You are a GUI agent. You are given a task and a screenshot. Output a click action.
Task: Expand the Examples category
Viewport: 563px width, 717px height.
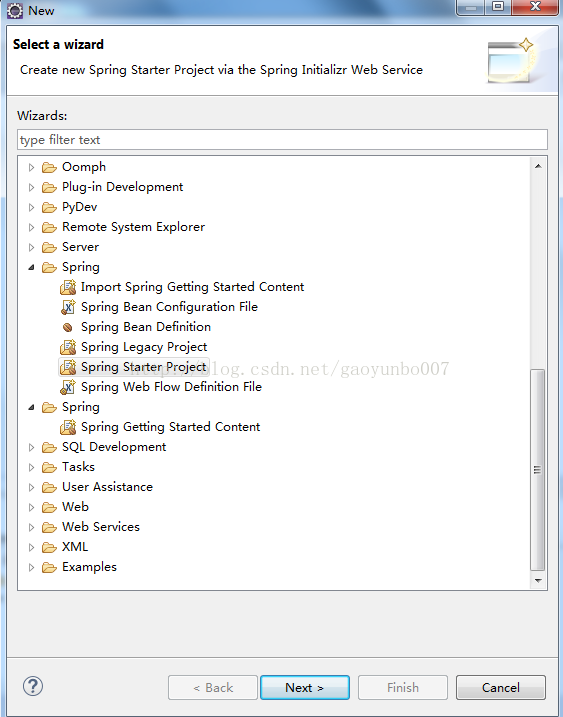click(x=31, y=567)
